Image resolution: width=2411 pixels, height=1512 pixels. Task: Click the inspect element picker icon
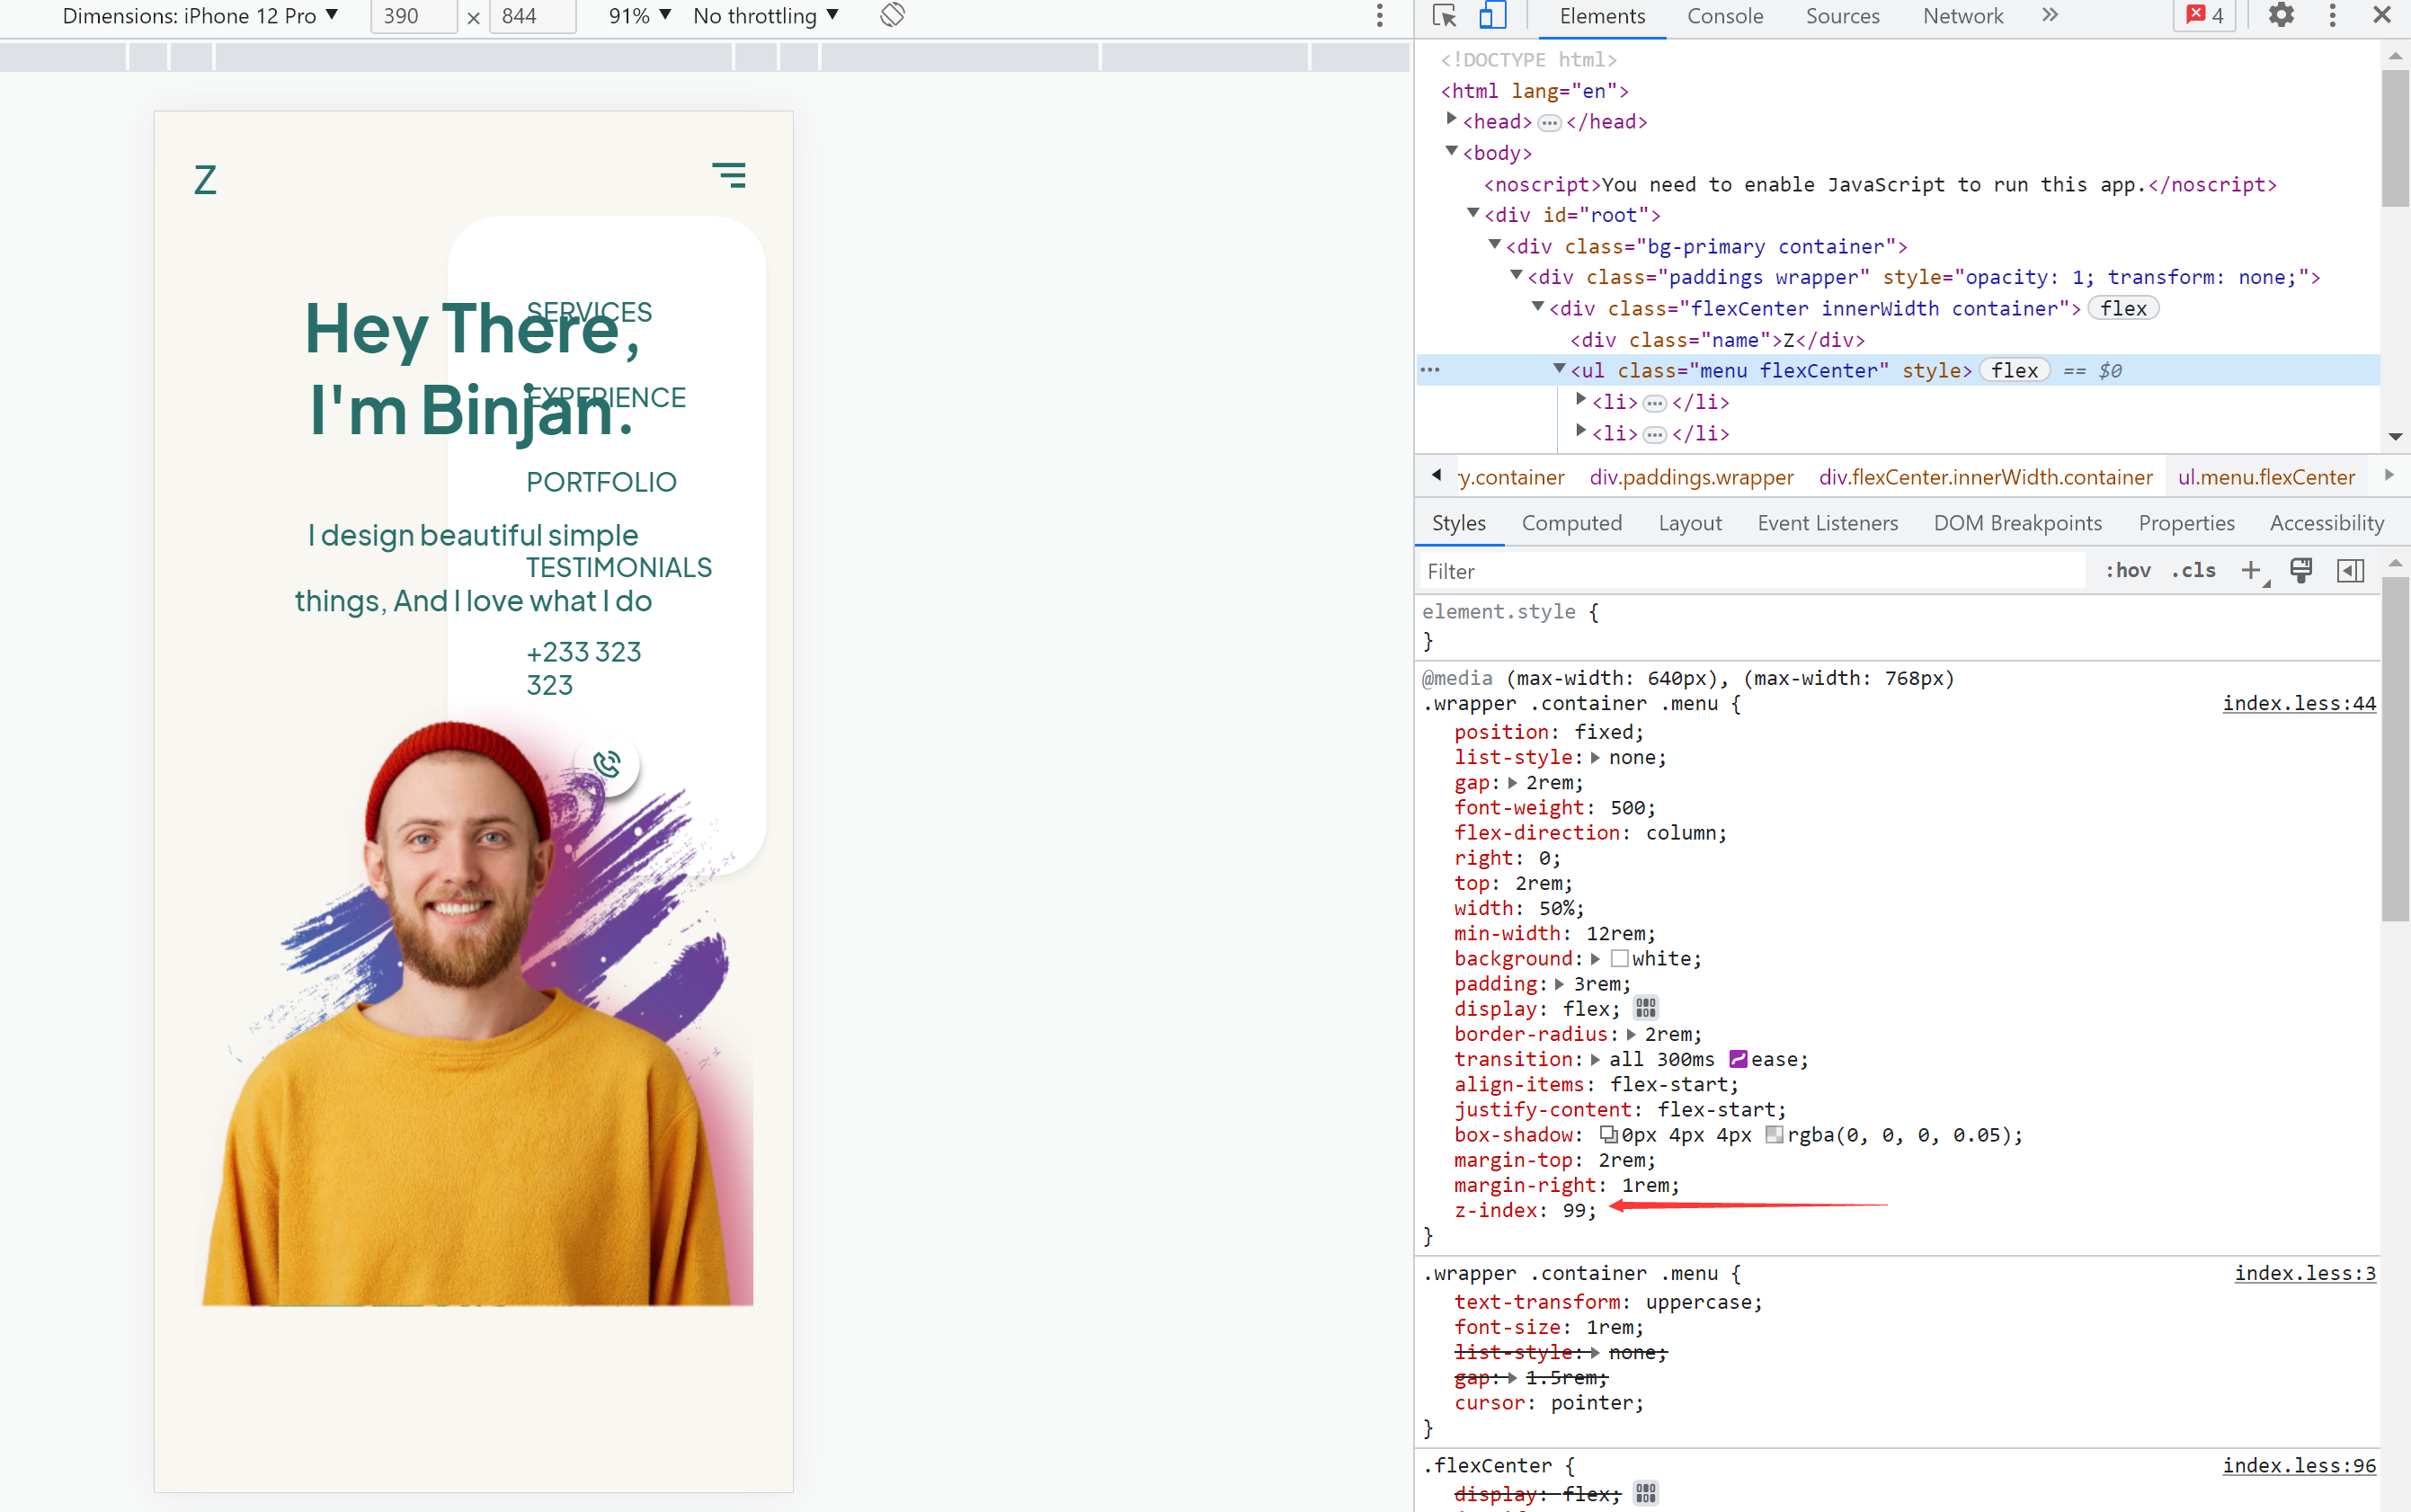click(1443, 16)
